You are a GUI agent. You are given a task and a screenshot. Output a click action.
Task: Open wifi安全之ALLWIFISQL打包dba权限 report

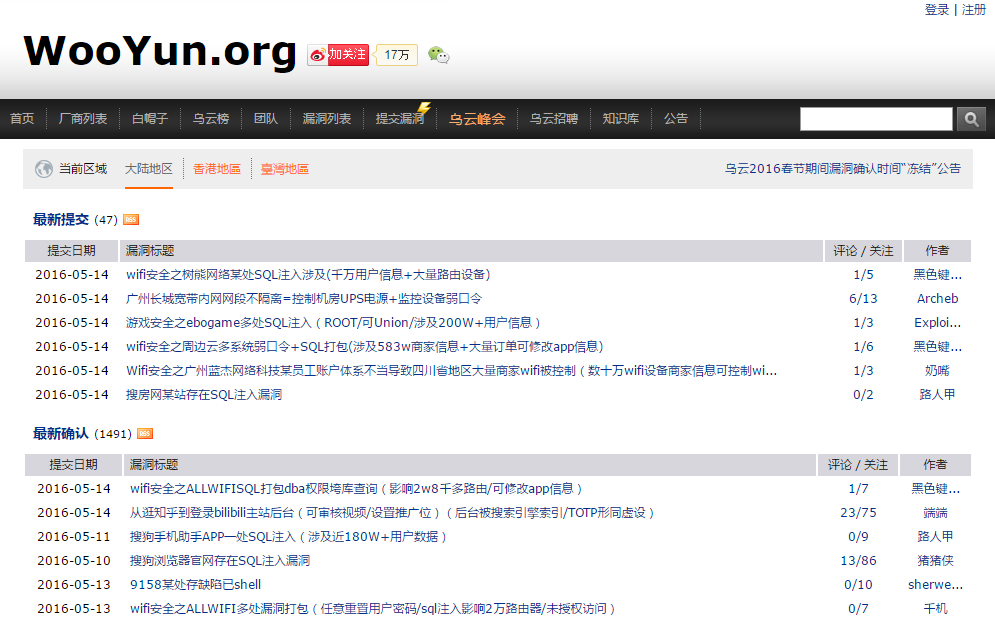click(x=356, y=489)
